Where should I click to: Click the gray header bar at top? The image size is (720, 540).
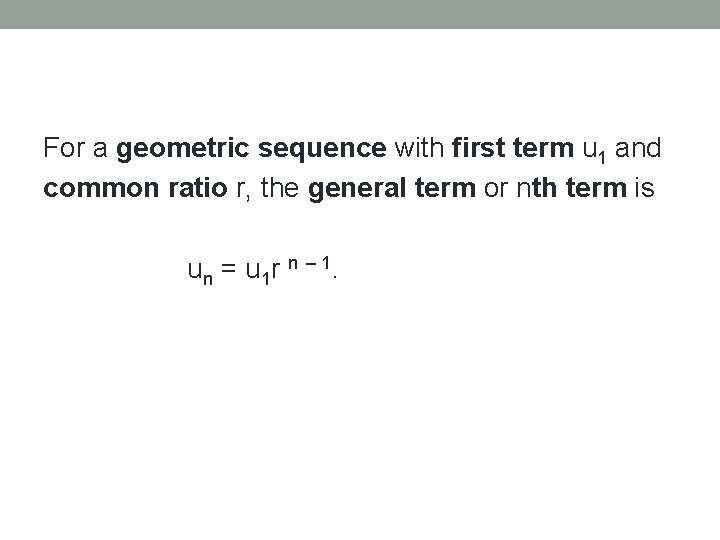(360, 14)
